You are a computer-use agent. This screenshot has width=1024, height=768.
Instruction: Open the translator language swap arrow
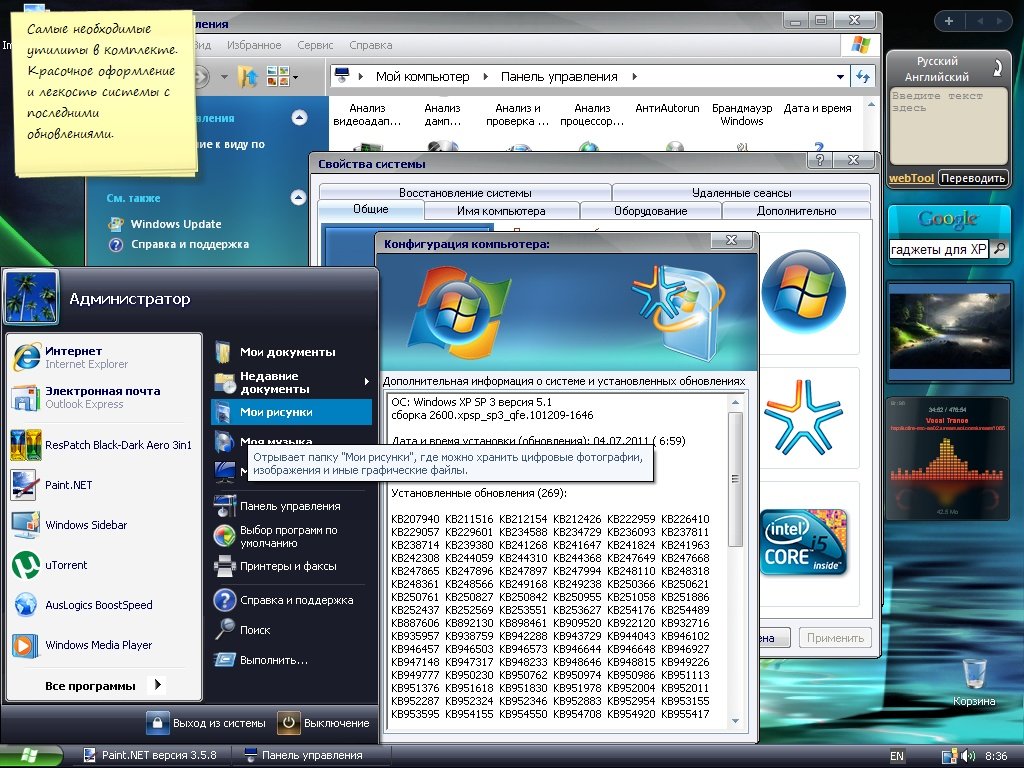pos(997,68)
